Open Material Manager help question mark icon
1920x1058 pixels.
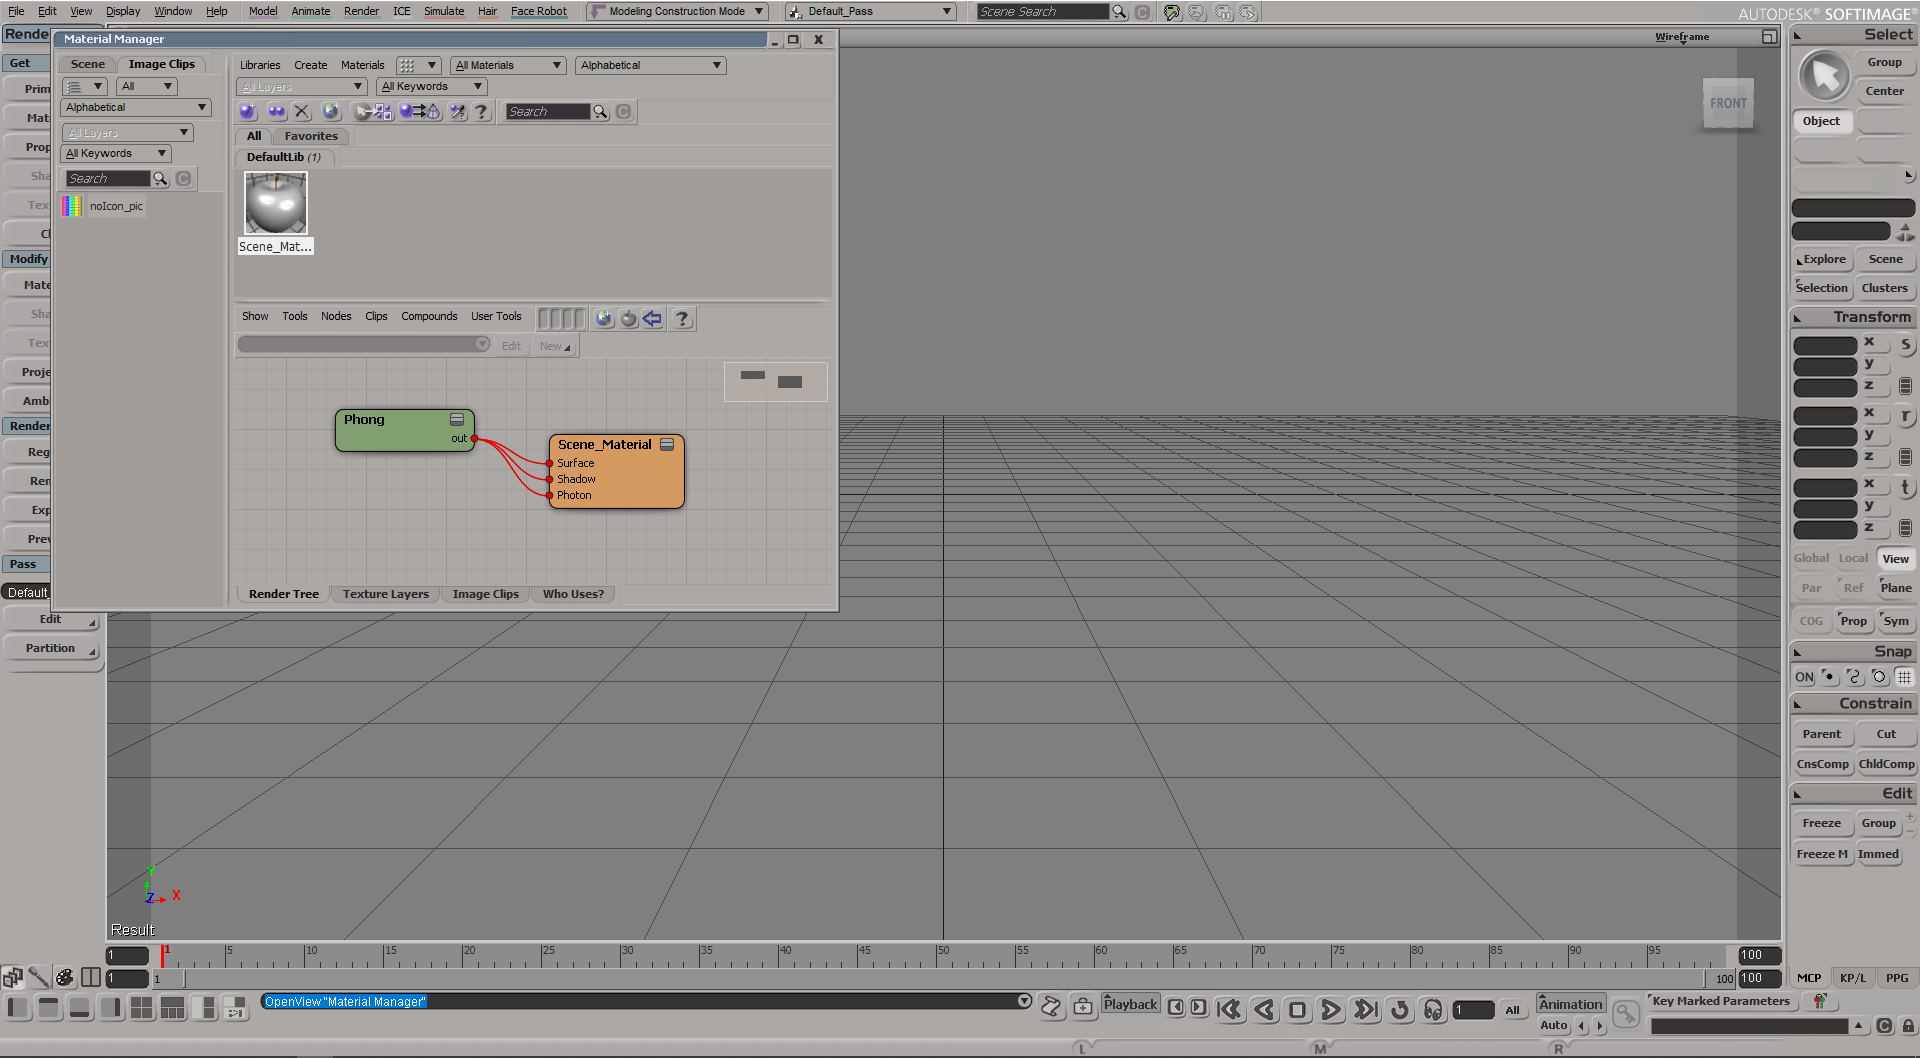tap(481, 112)
